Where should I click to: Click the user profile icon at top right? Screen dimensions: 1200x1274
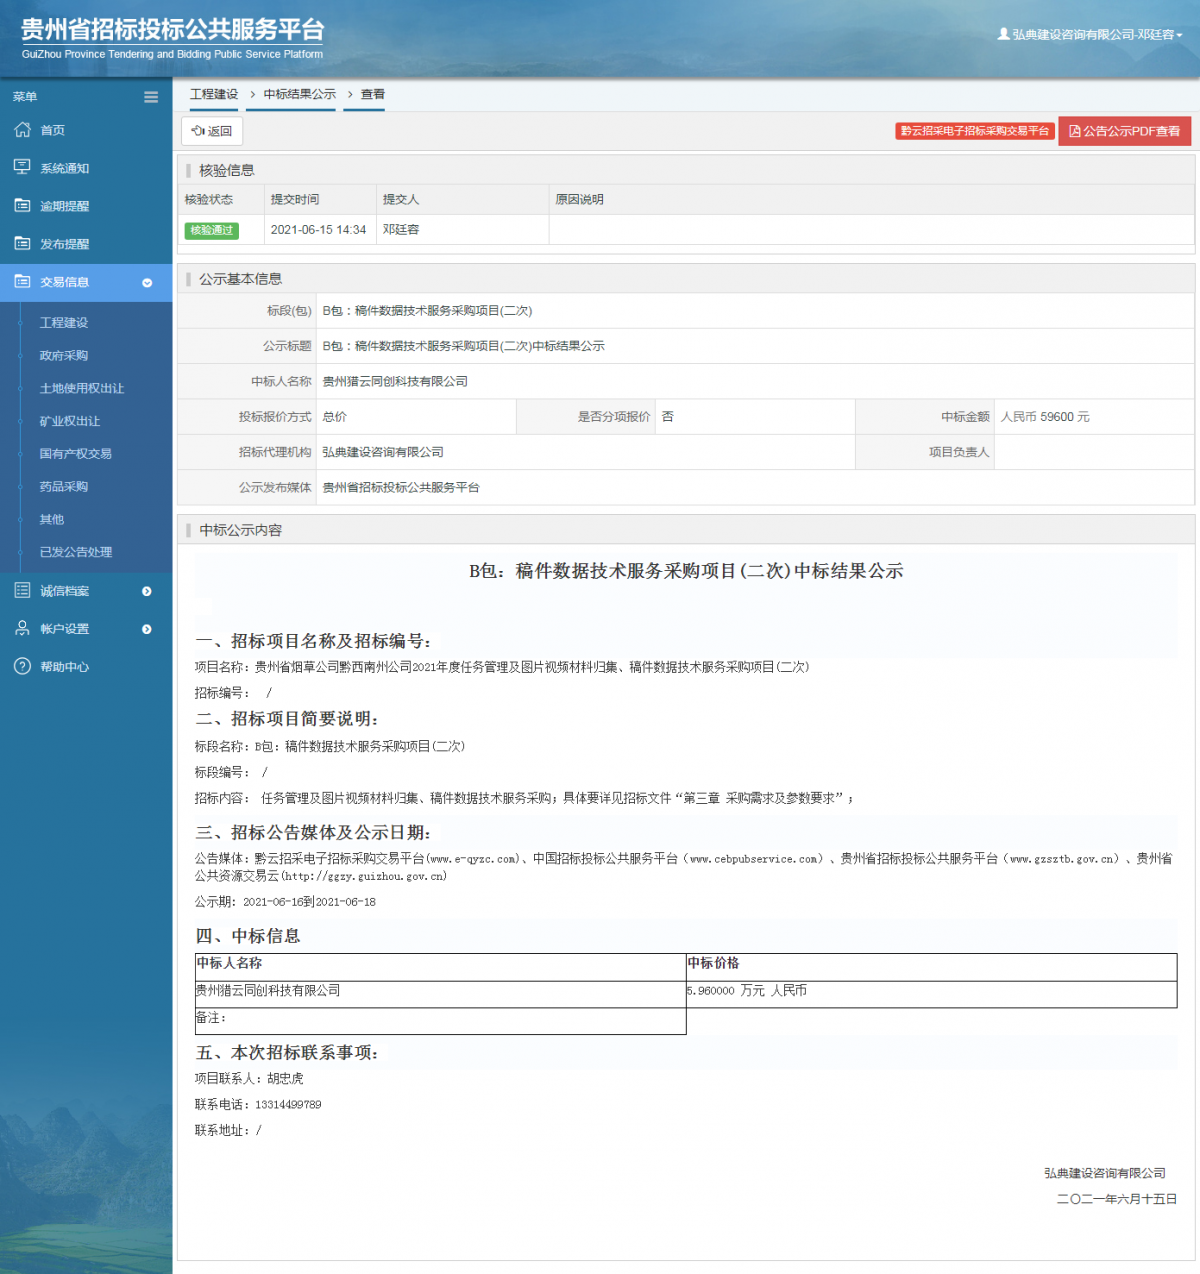(1003, 34)
